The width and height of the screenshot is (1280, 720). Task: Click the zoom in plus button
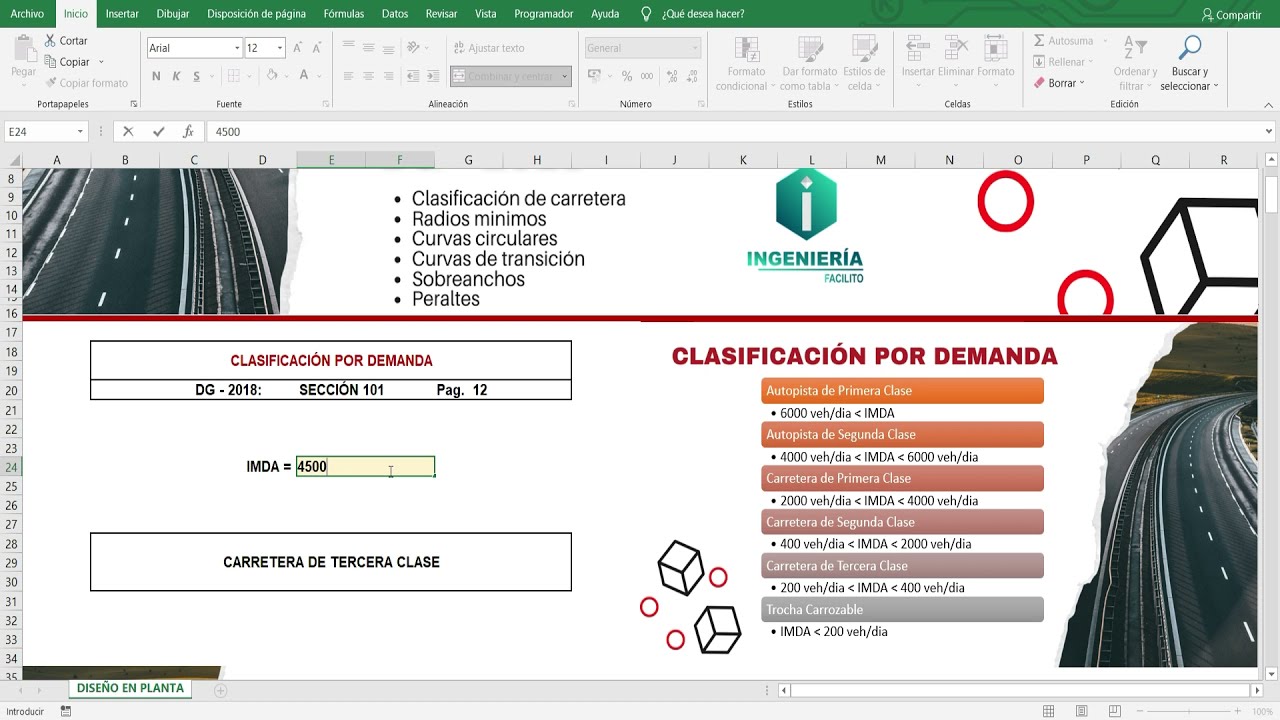pos(1239,711)
